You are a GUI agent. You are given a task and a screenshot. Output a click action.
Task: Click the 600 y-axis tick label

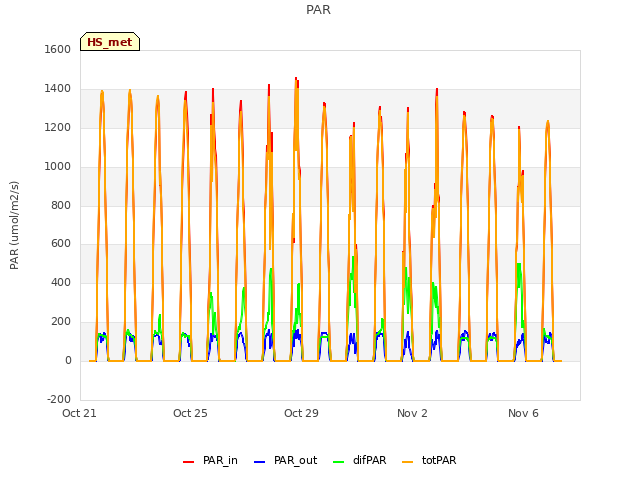[61, 244]
